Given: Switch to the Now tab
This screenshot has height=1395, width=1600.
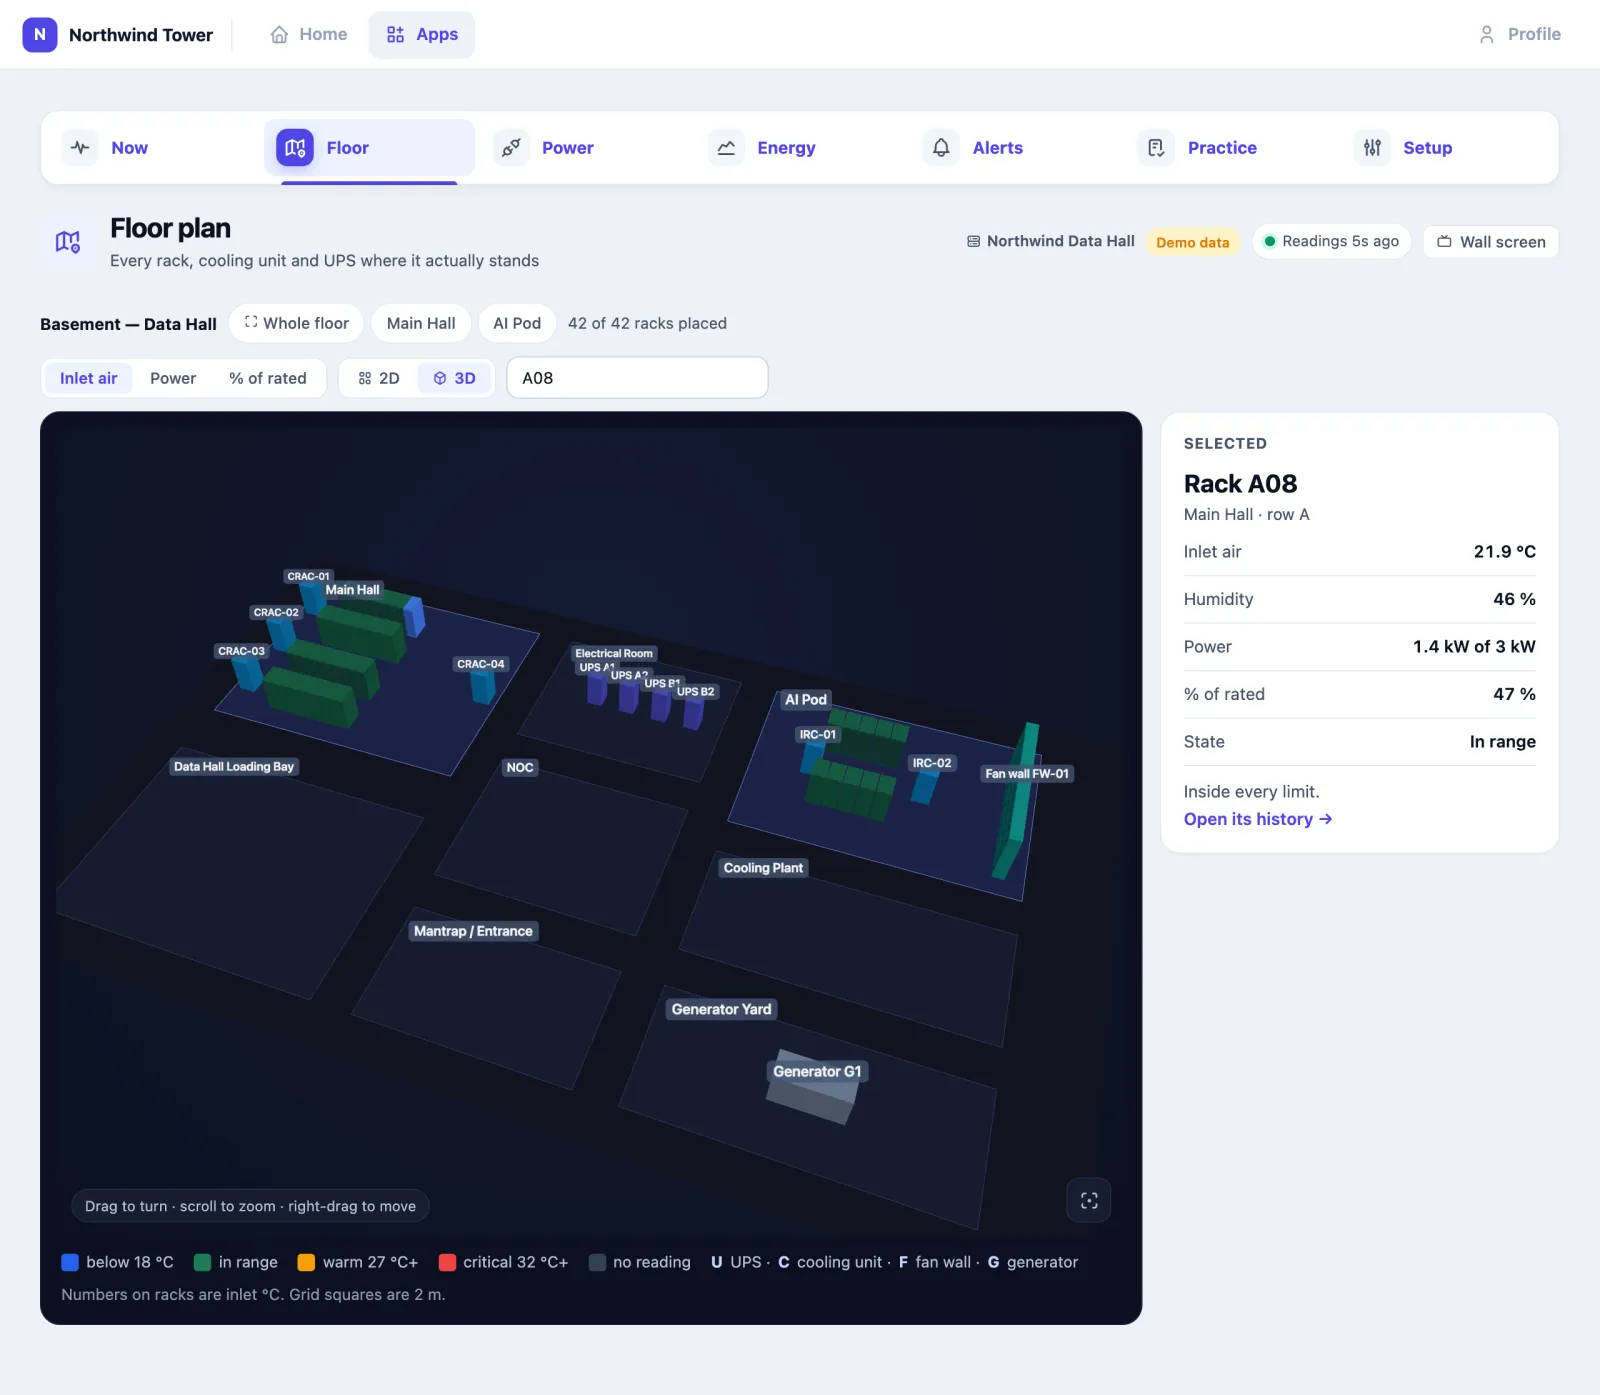Looking at the screenshot, I should 154,148.
